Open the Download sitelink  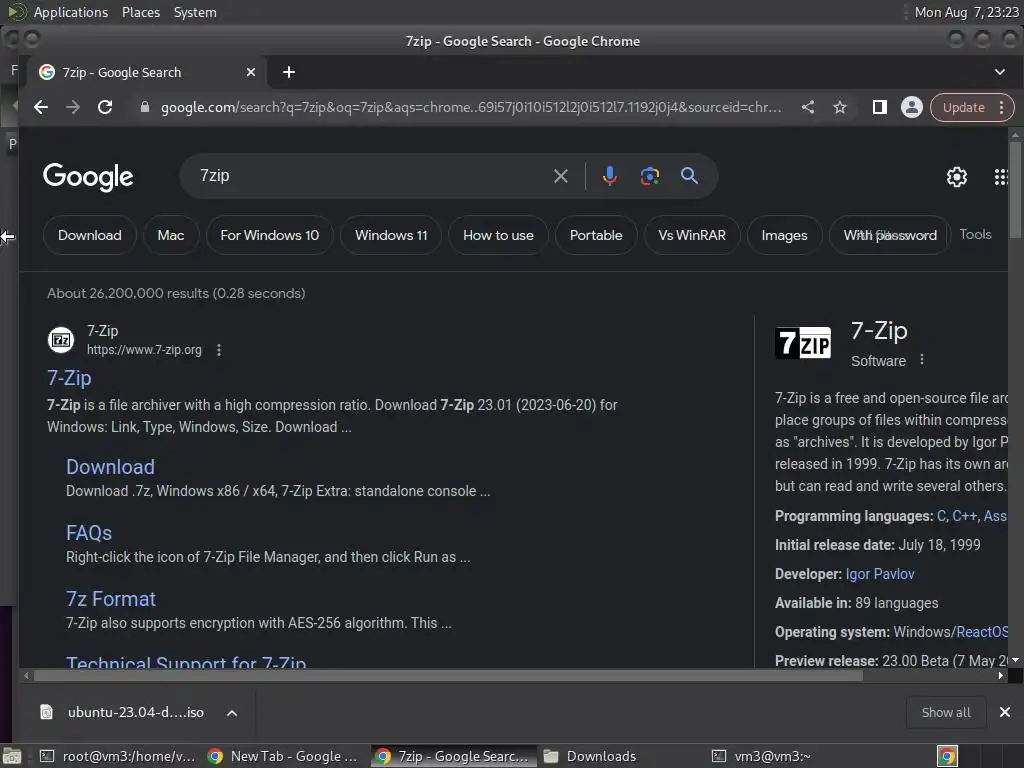[x=110, y=467]
